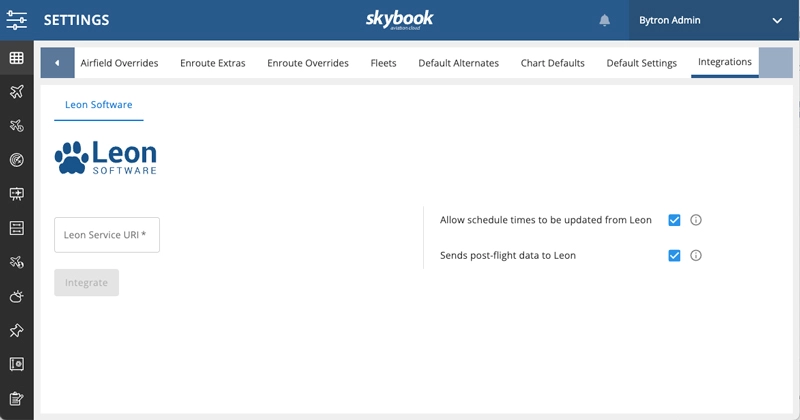The height and width of the screenshot is (420, 800).
Task: Click the settings sliders icon in header
Action: 17,20
